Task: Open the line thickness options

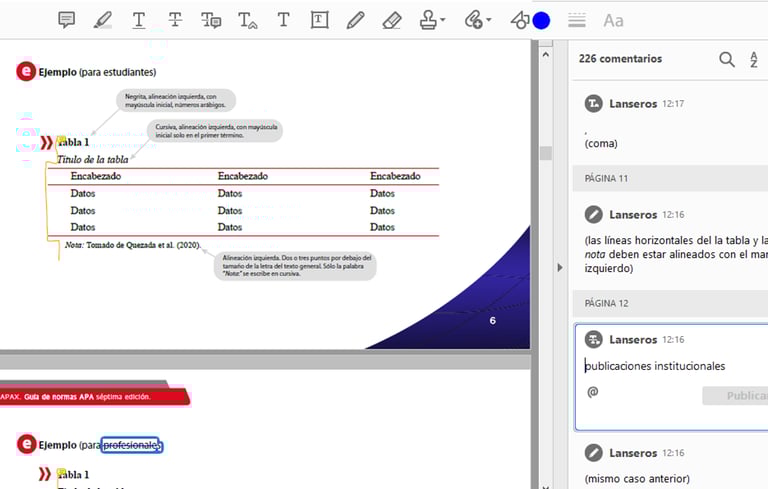Action: click(x=576, y=20)
